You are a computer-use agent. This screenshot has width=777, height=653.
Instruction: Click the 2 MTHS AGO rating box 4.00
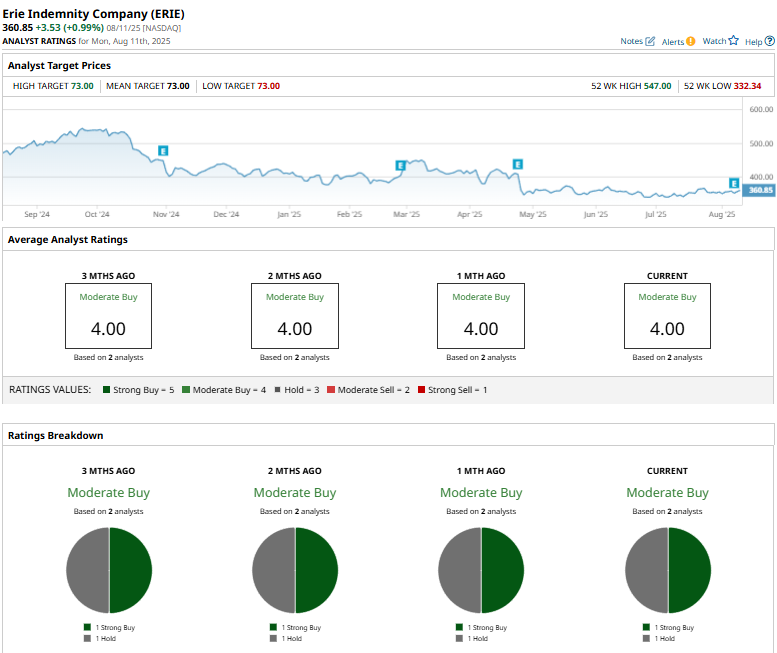pos(295,316)
